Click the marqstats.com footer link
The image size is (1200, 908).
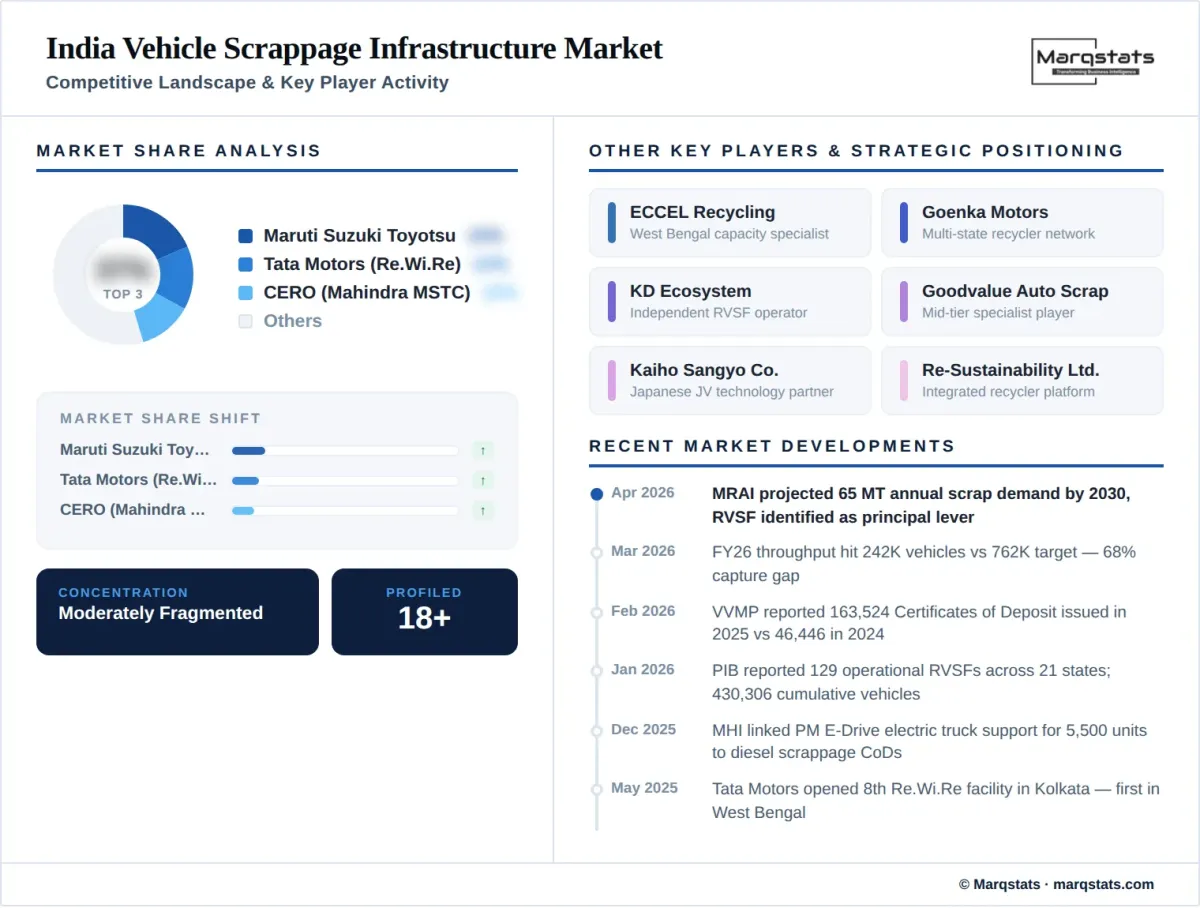(x=1104, y=884)
